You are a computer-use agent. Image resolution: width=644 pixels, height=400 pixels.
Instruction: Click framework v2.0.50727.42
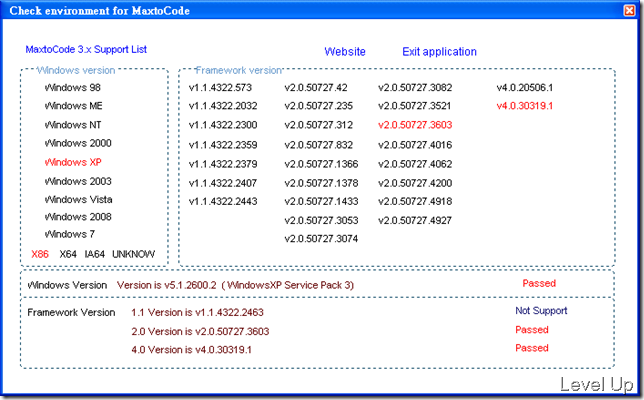pyautogui.click(x=316, y=87)
